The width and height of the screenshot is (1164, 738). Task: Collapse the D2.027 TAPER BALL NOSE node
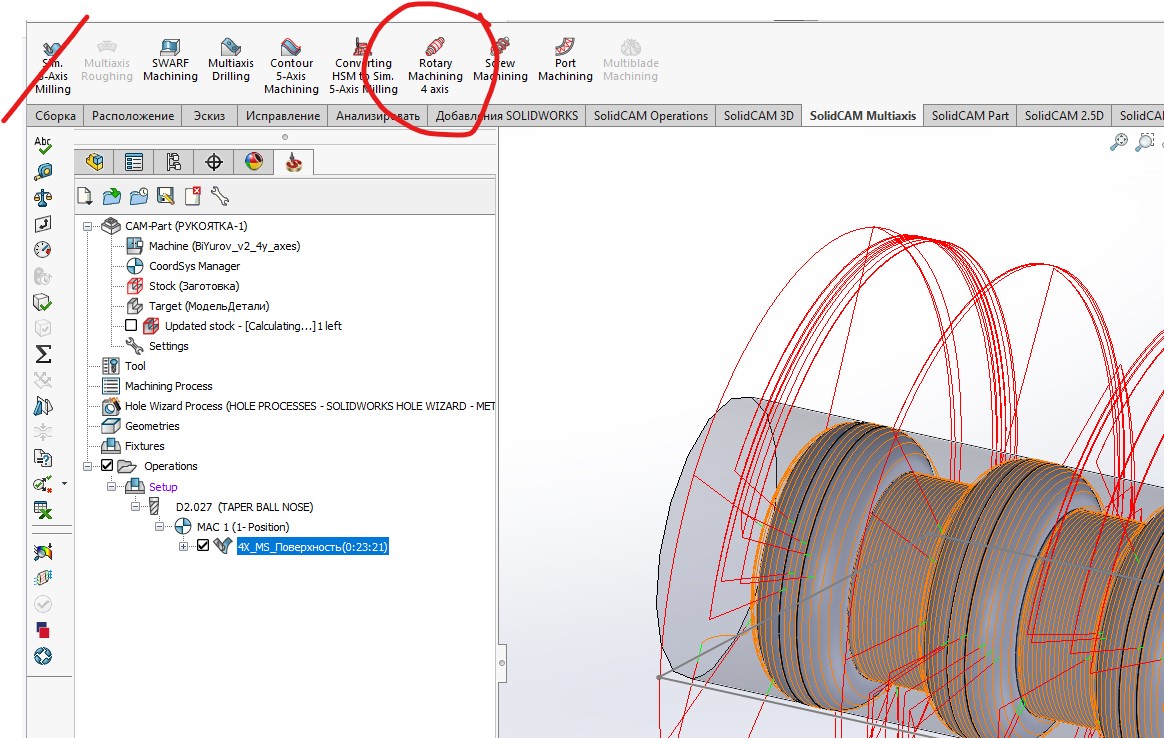pos(135,506)
